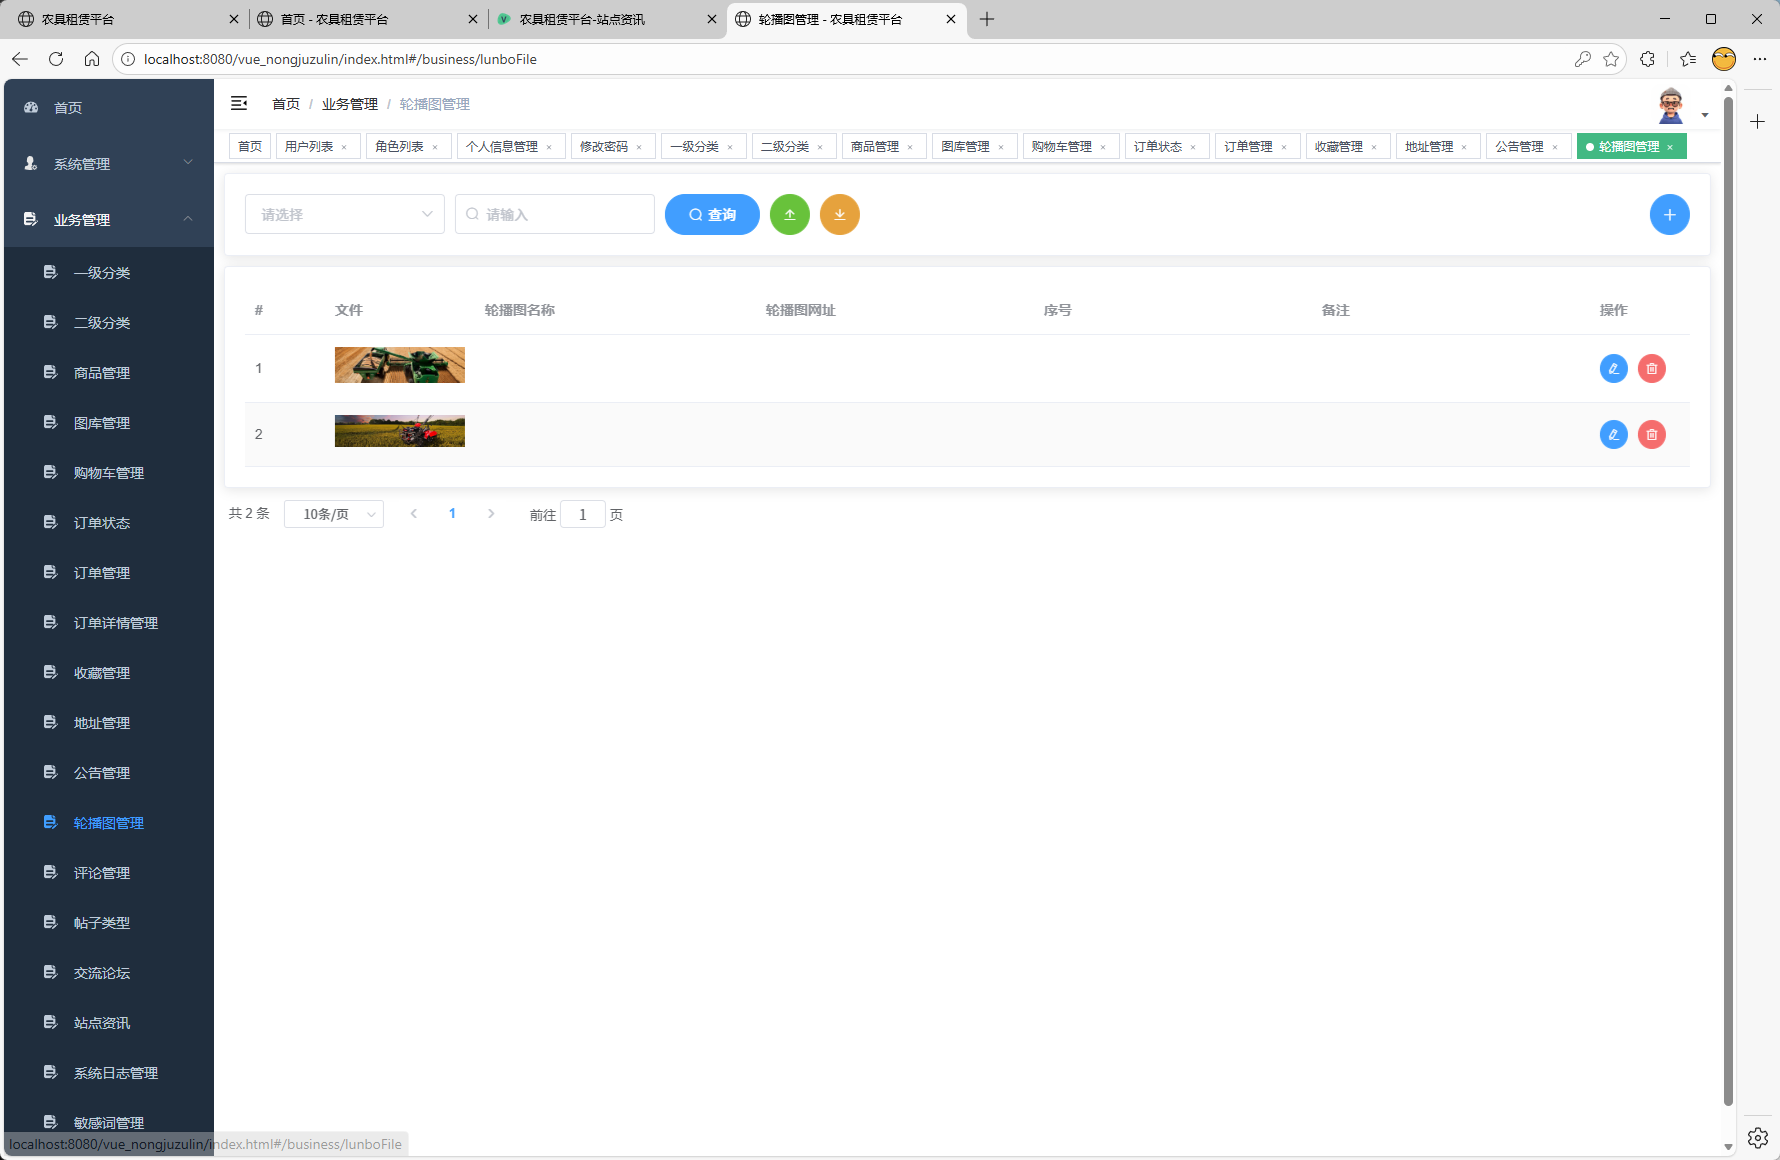
Task: Open browser settings and more menu
Action: [x=1760, y=59]
